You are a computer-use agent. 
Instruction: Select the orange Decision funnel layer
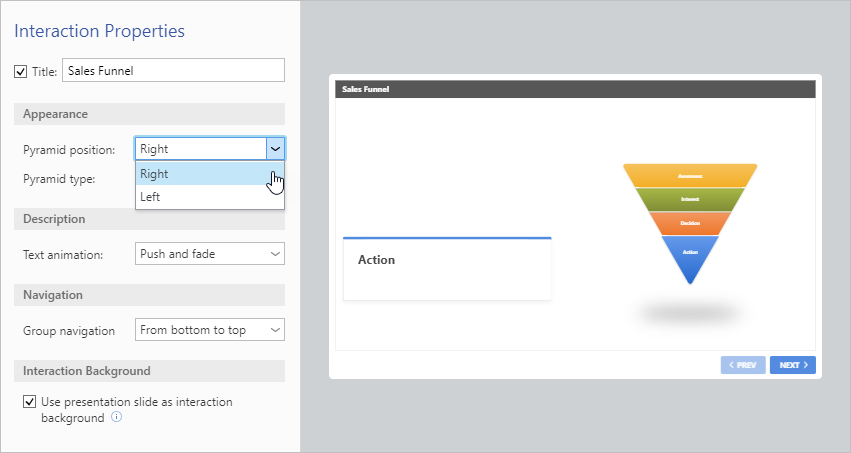[x=690, y=223]
